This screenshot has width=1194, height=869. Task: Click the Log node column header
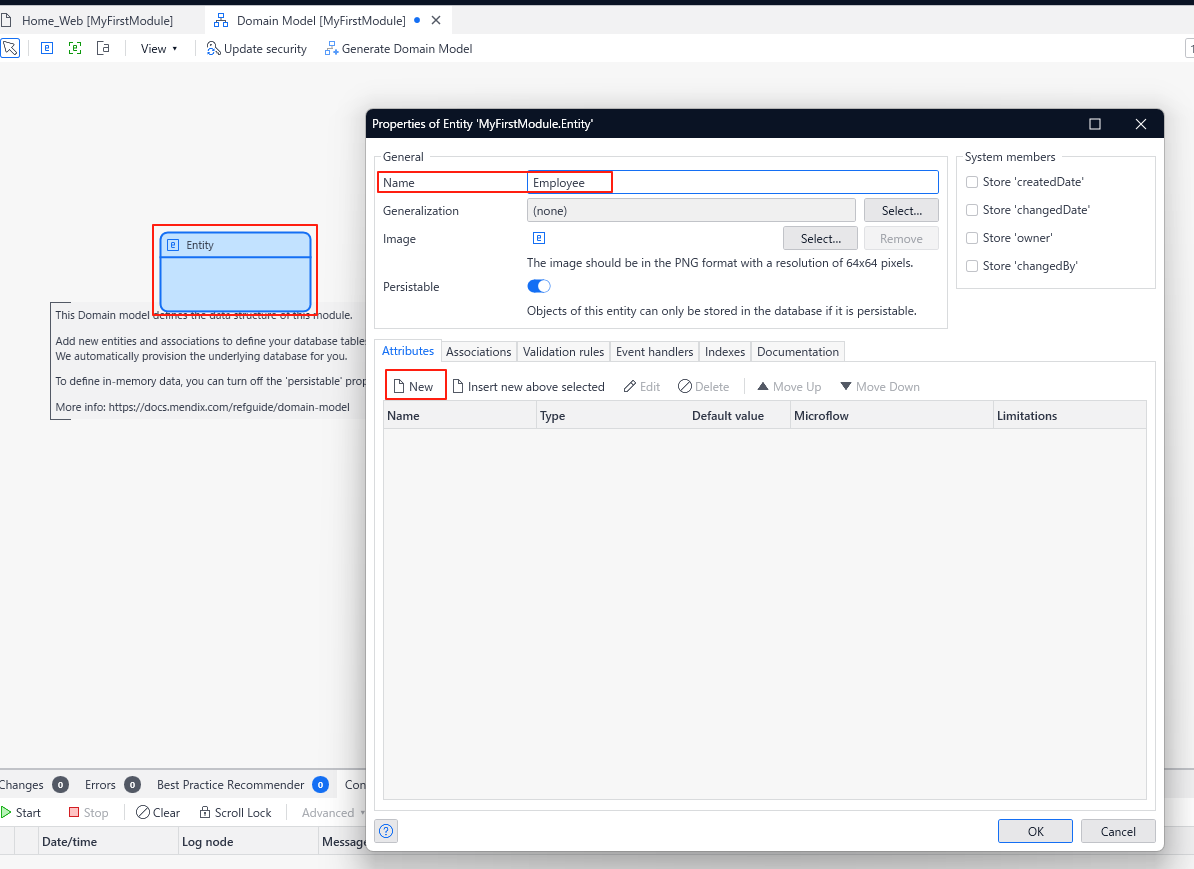click(248, 842)
